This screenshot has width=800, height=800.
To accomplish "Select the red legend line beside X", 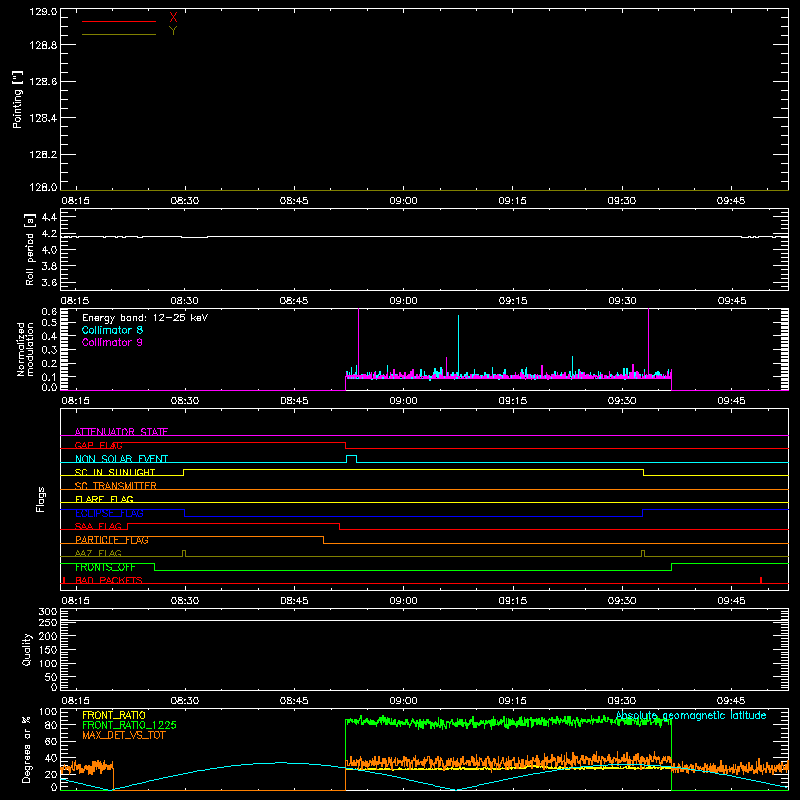I will [119, 21].
